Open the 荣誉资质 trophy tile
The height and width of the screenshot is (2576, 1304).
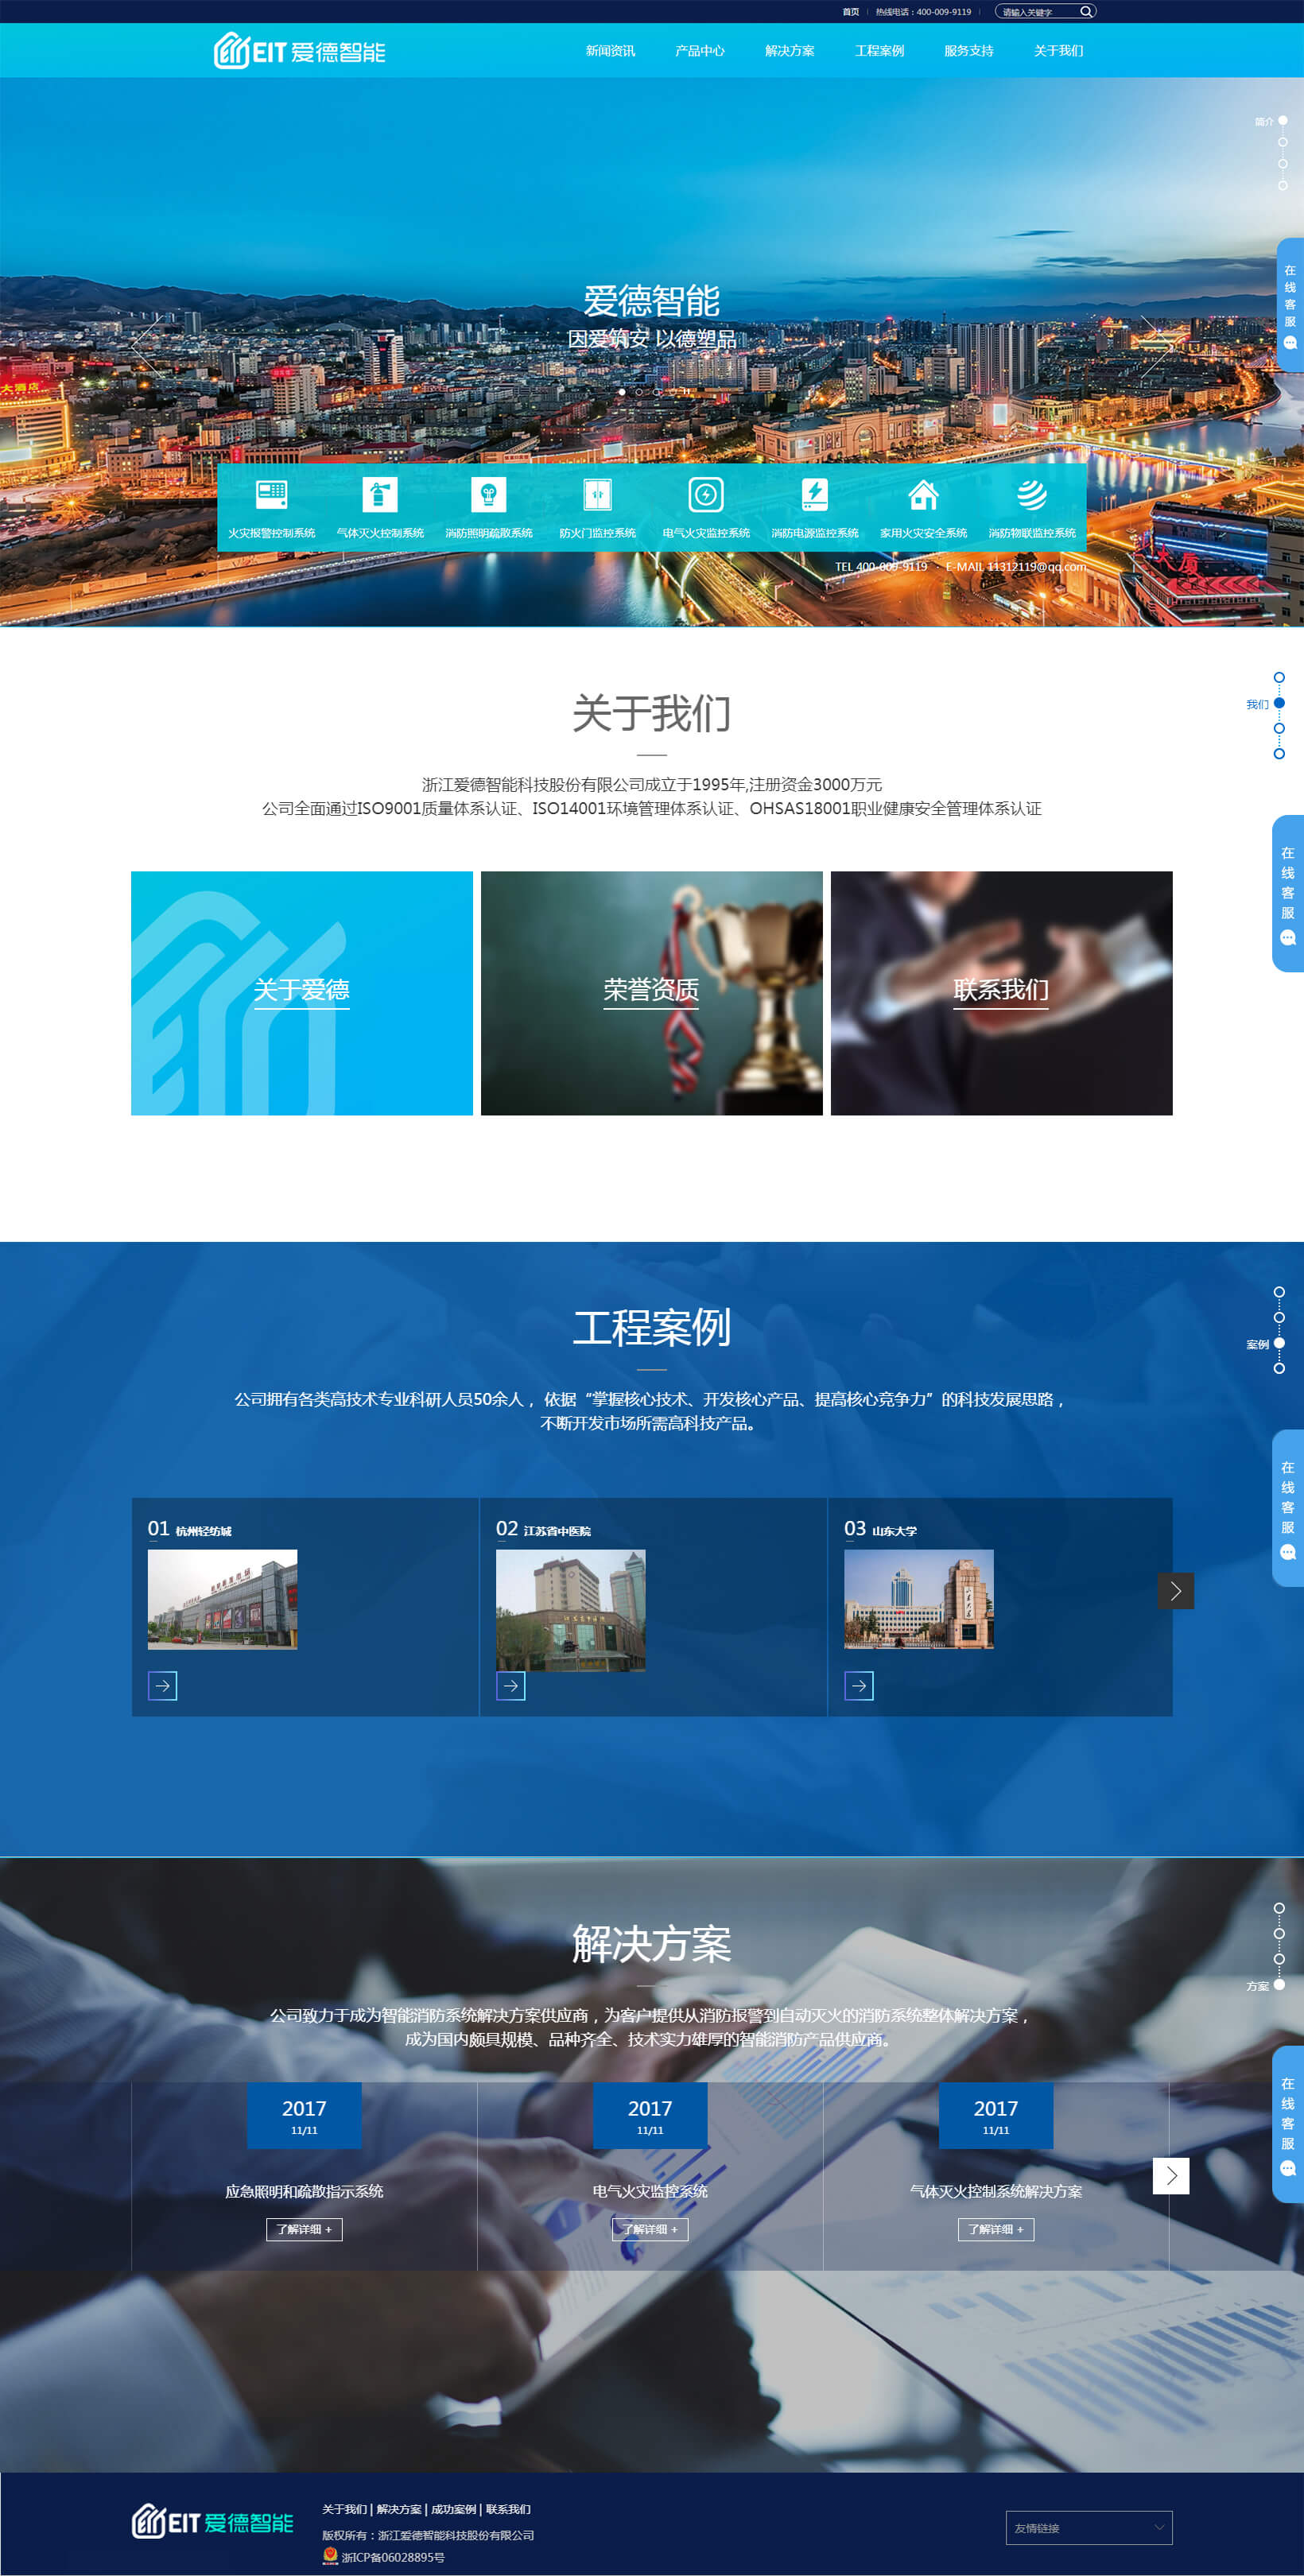pyautogui.click(x=651, y=992)
